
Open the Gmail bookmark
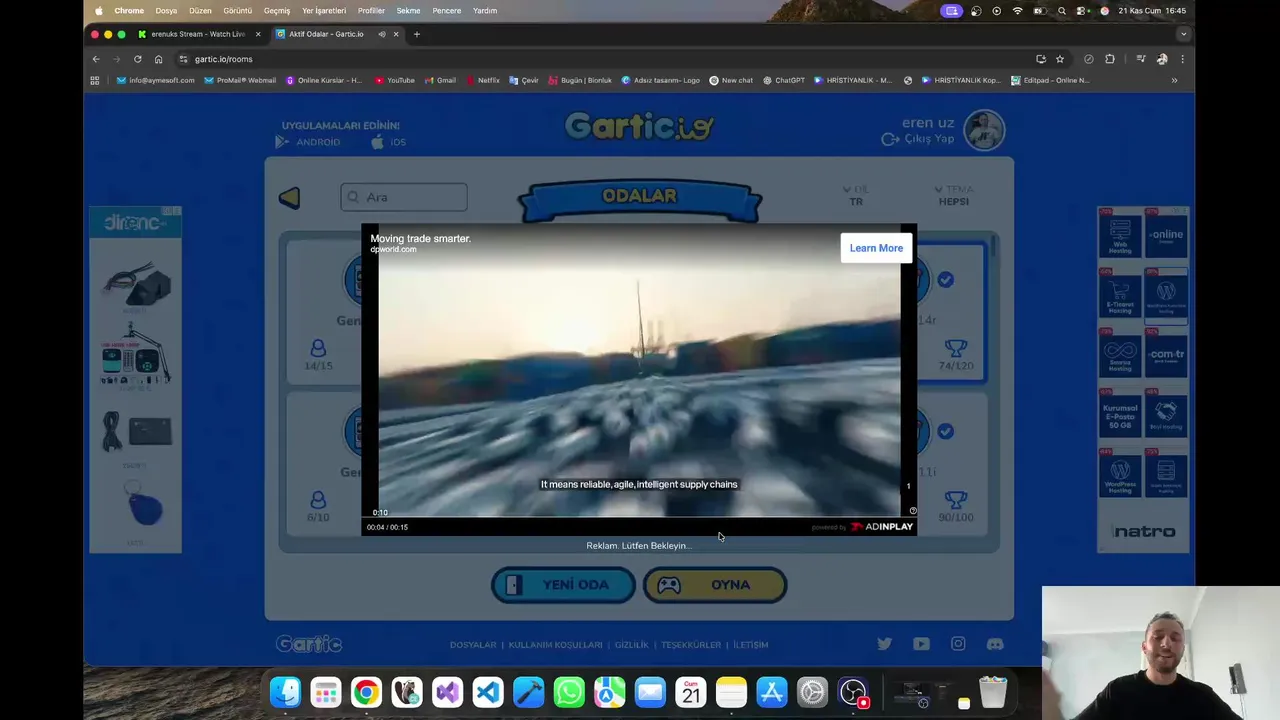click(440, 80)
